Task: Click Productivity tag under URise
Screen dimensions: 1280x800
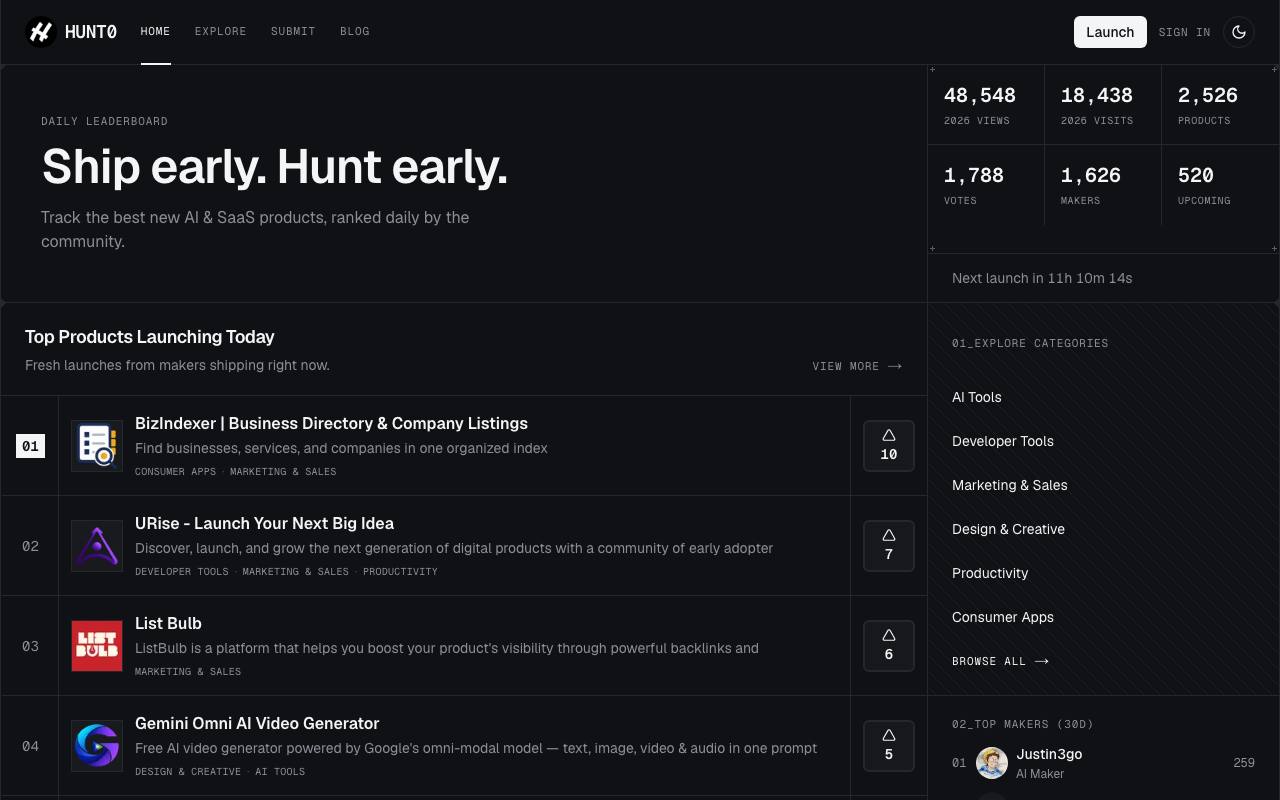Action: (x=400, y=571)
